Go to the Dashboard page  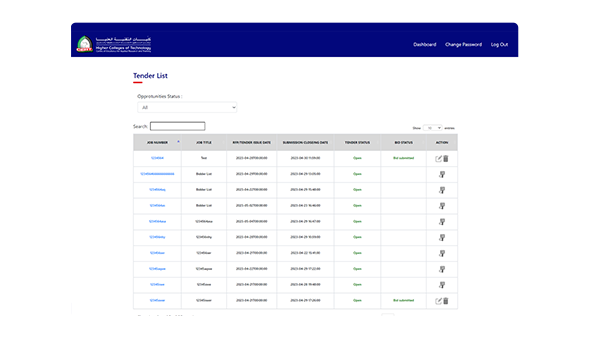click(x=425, y=44)
